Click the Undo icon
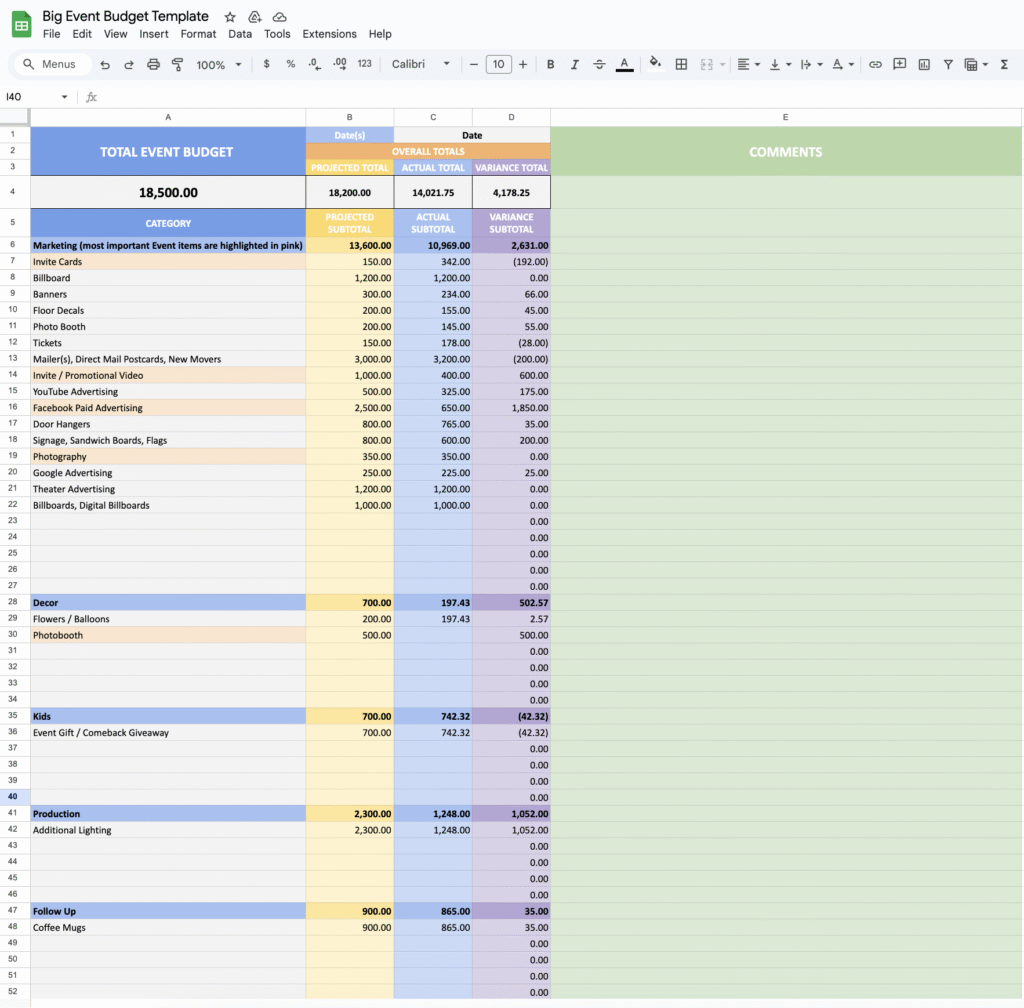The image size is (1024, 1008). click(x=104, y=65)
